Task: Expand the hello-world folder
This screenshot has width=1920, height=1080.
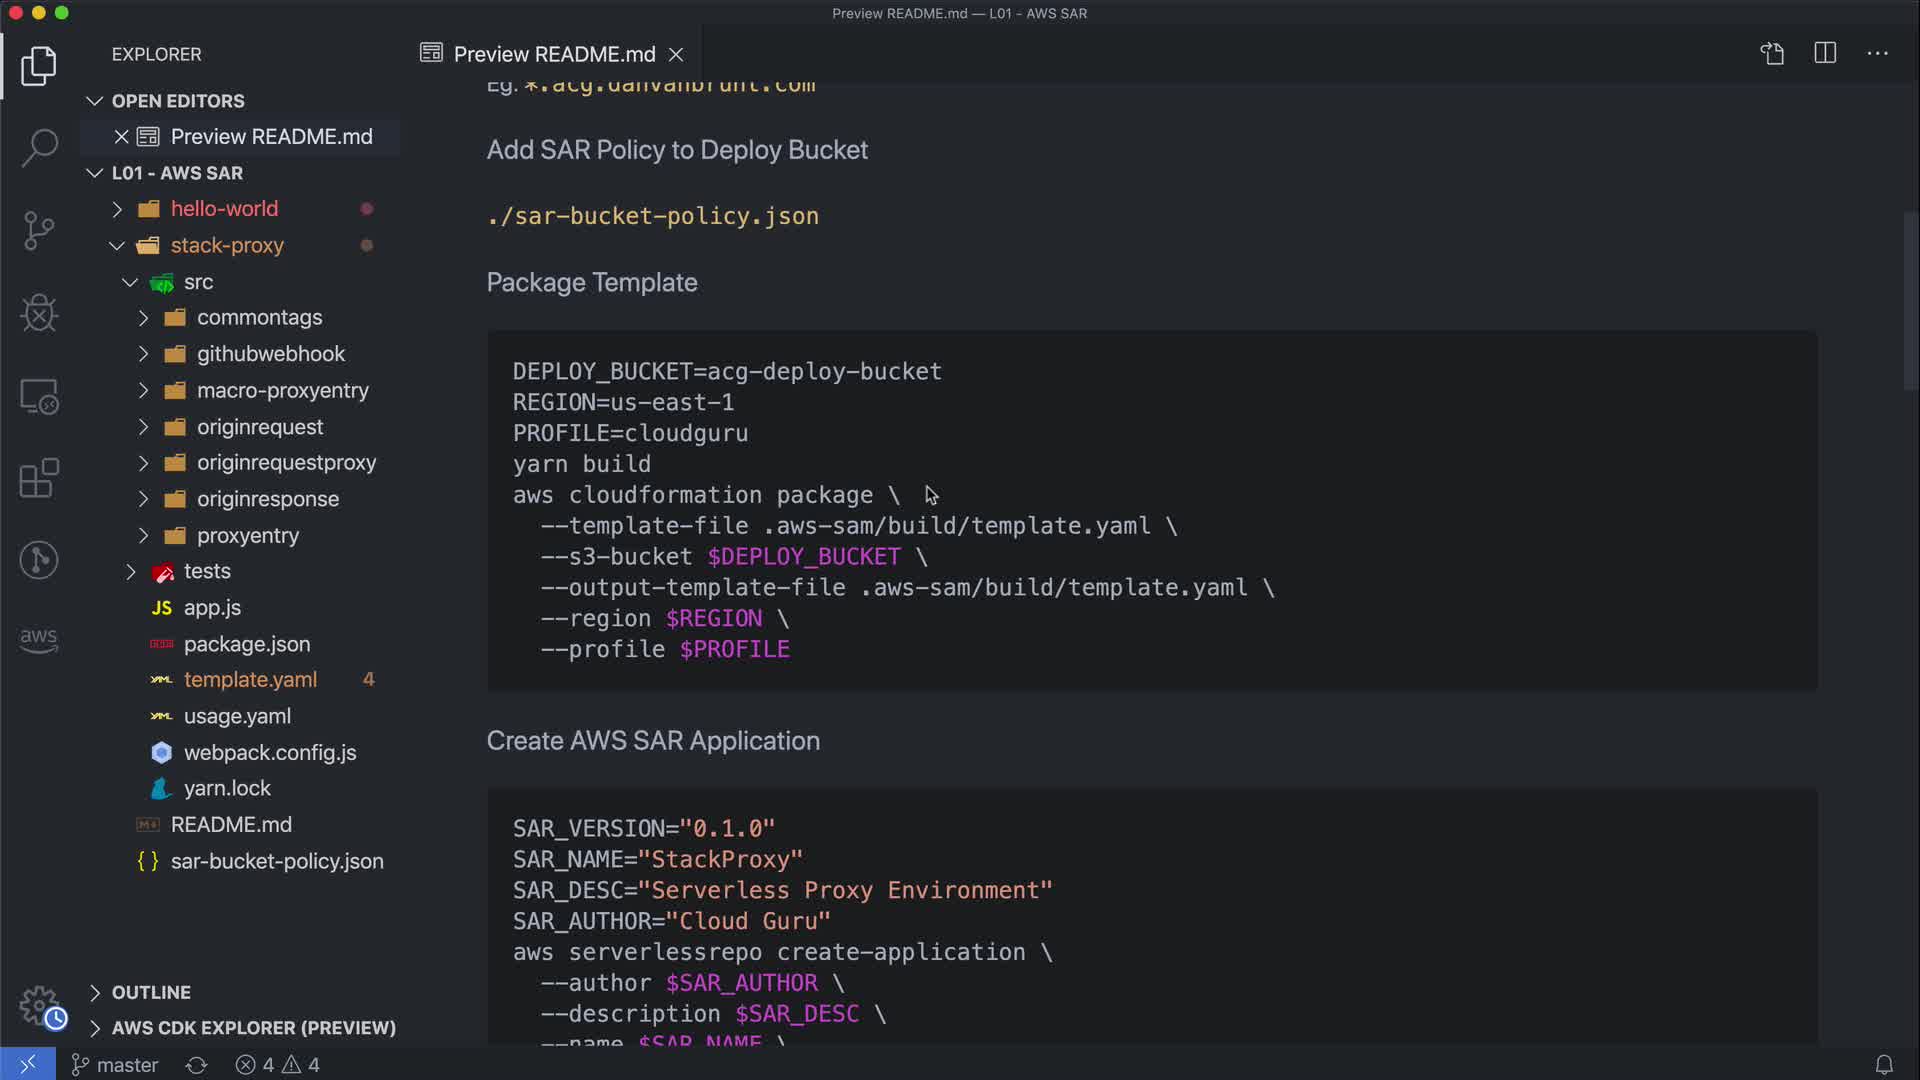Action: coord(117,209)
